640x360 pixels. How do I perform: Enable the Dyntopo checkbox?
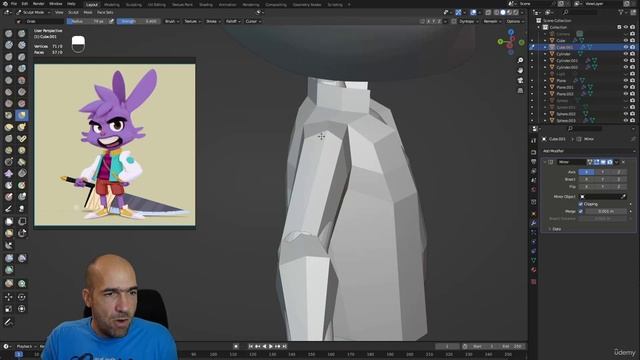pyautogui.click(x=454, y=21)
